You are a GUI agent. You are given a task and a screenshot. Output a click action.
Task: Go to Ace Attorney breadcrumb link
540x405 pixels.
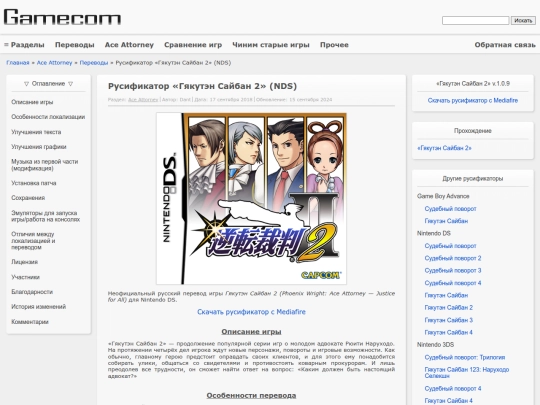54,63
